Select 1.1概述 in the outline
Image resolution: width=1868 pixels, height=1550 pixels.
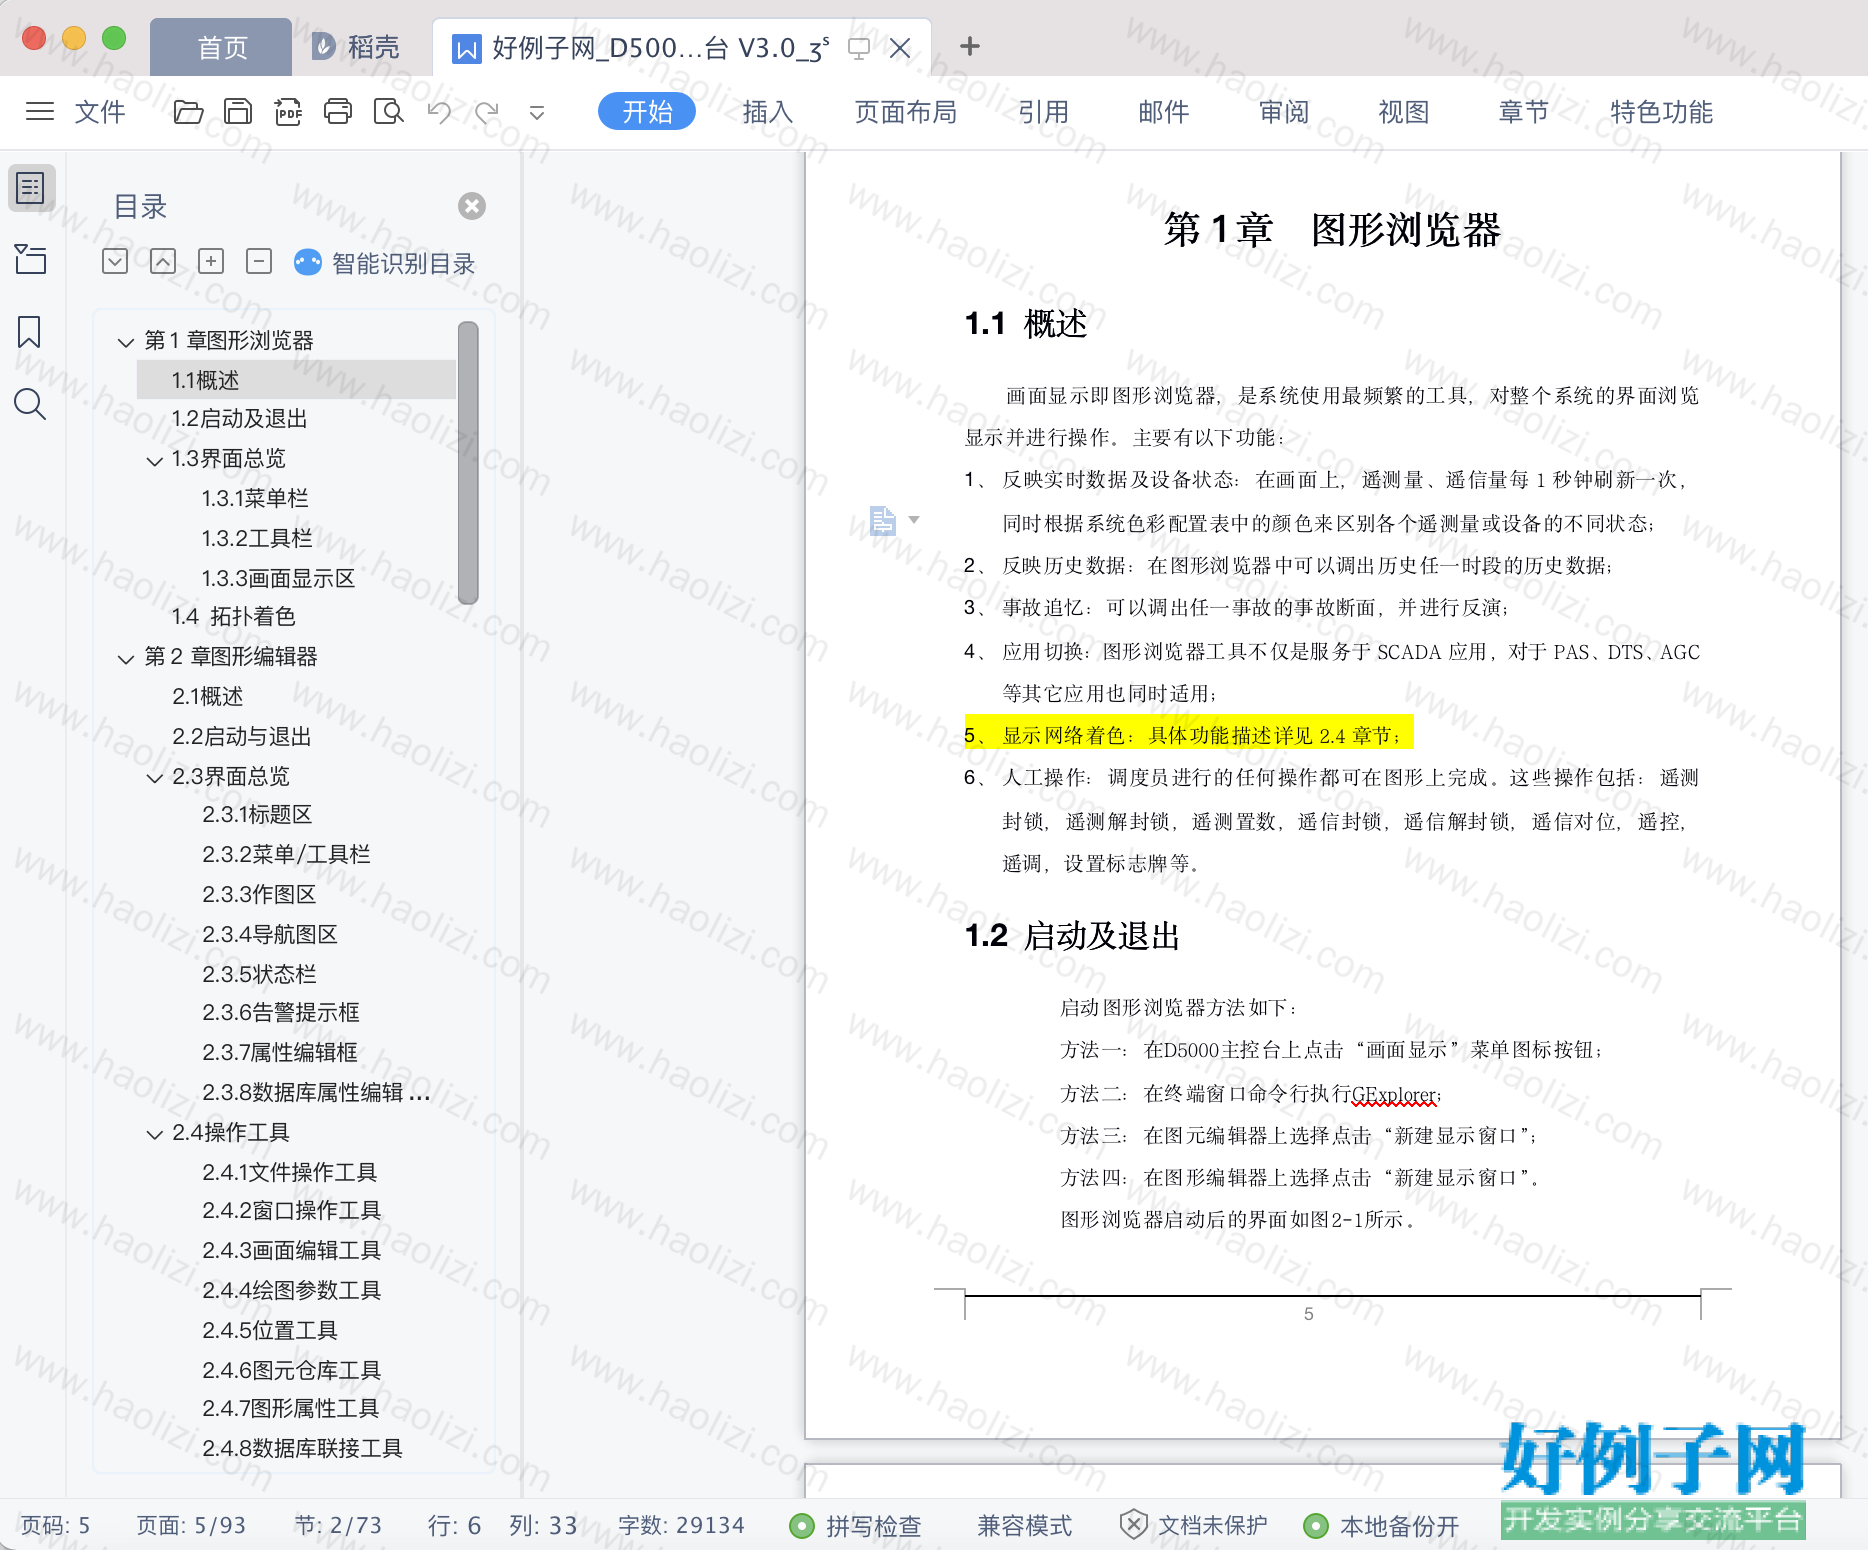tap(296, 380)
